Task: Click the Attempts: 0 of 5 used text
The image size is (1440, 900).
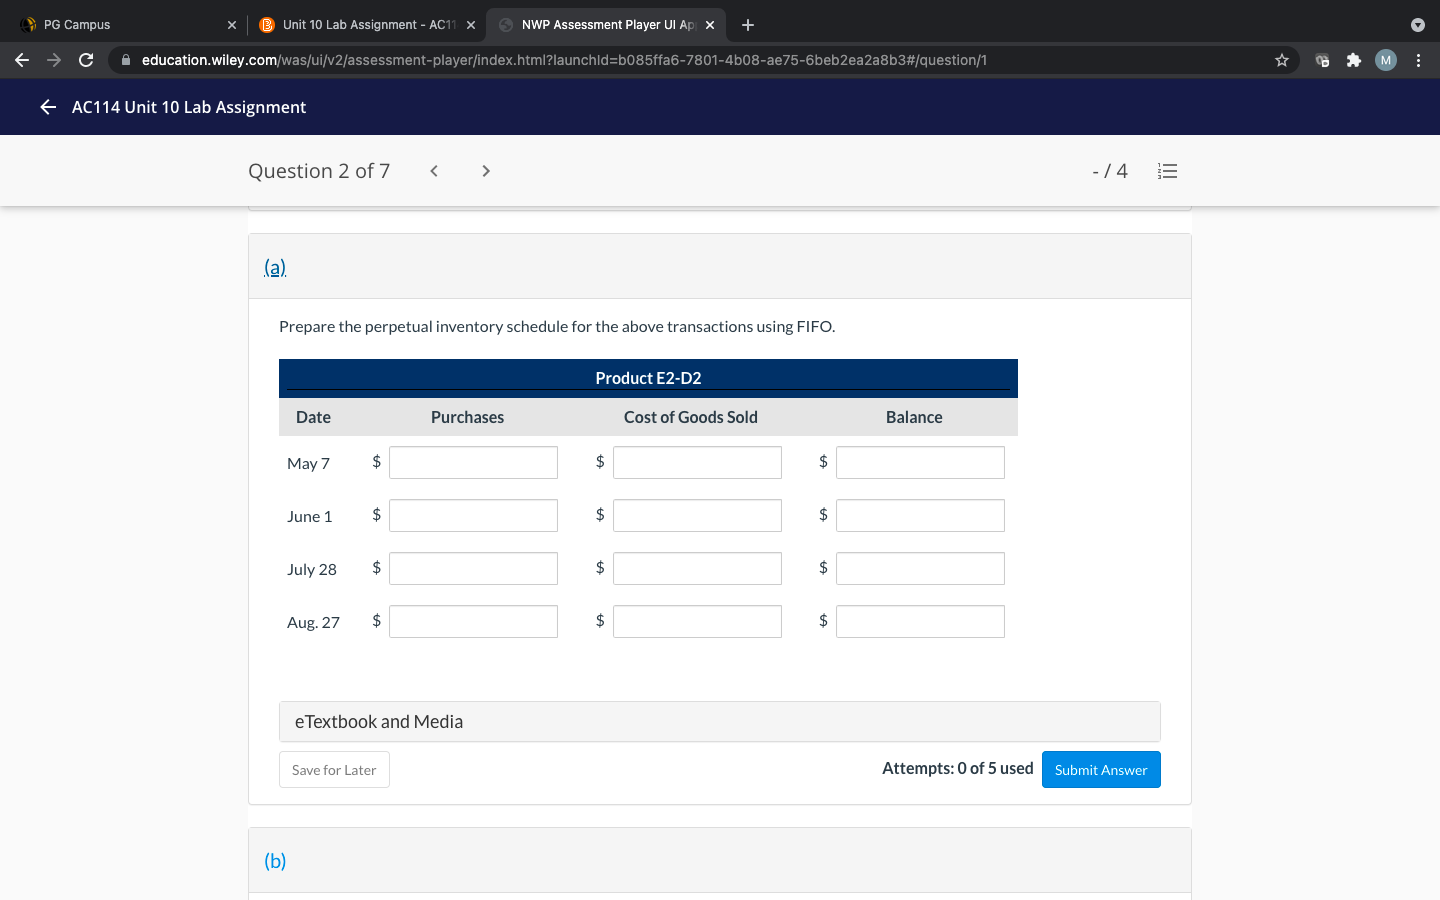Action: (x=958, y=768)
